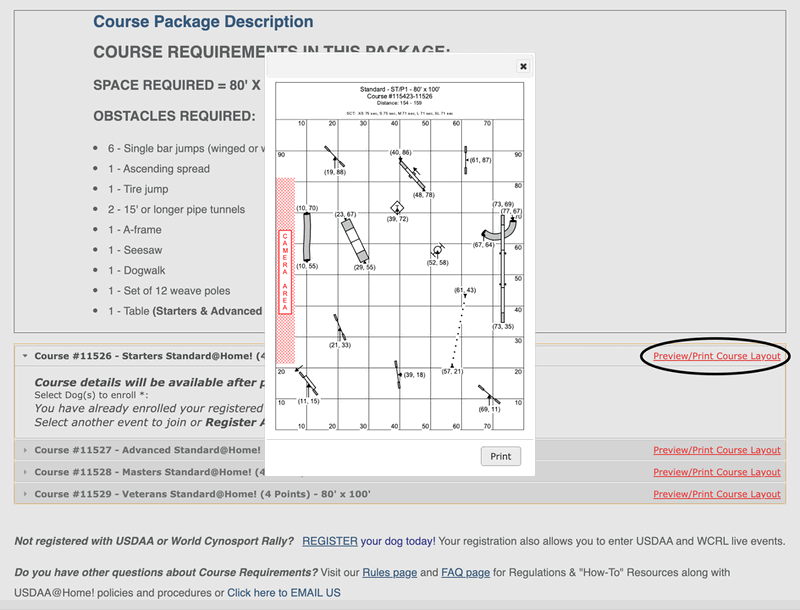Follow the REGISTER link
Screen dimensions: 800x610
tap(330, 541)
